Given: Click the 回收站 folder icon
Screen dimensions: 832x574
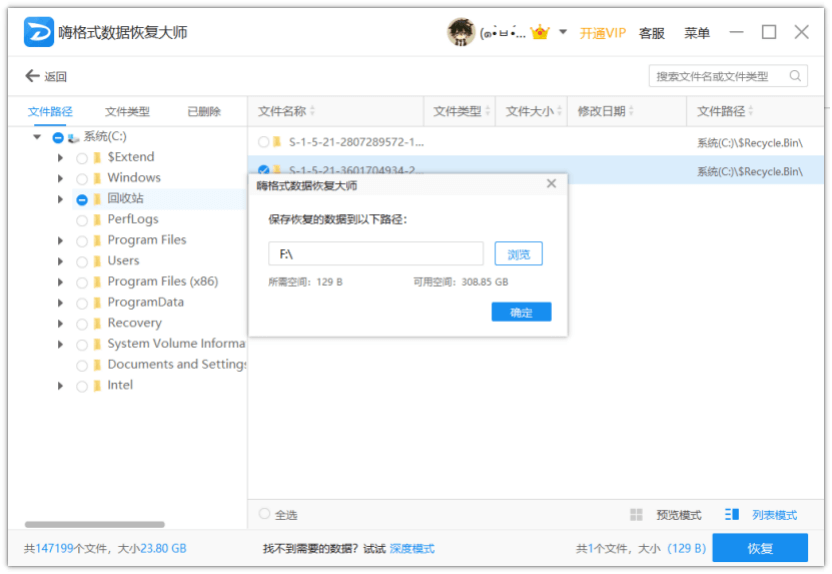Looking at the screenshot, I should [97, 199].
